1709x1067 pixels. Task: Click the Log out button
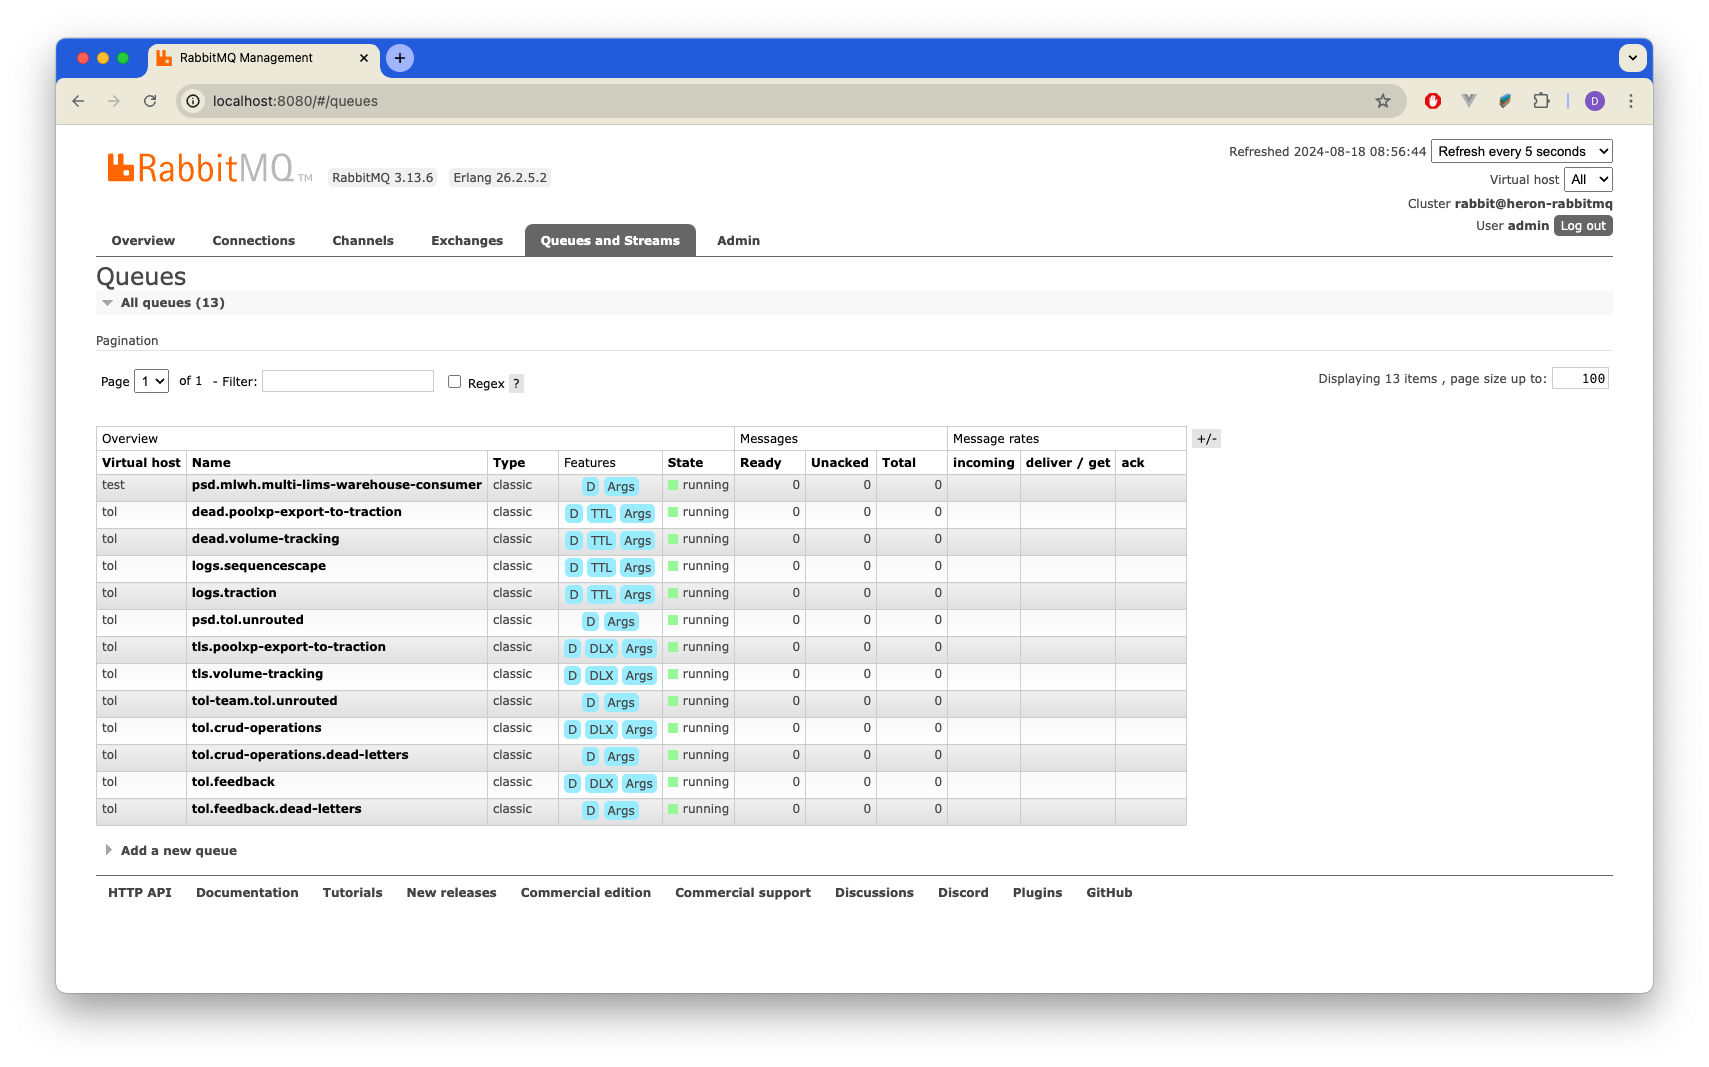pyautogui.click(x=1583, y=226)
